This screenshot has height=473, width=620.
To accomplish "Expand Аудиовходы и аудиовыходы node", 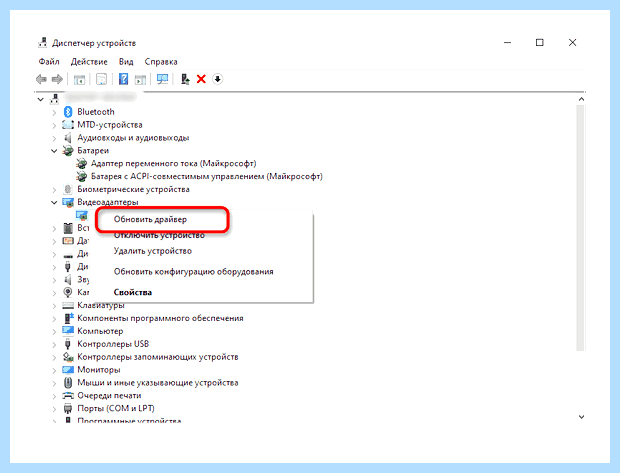I will pos(54,138).
